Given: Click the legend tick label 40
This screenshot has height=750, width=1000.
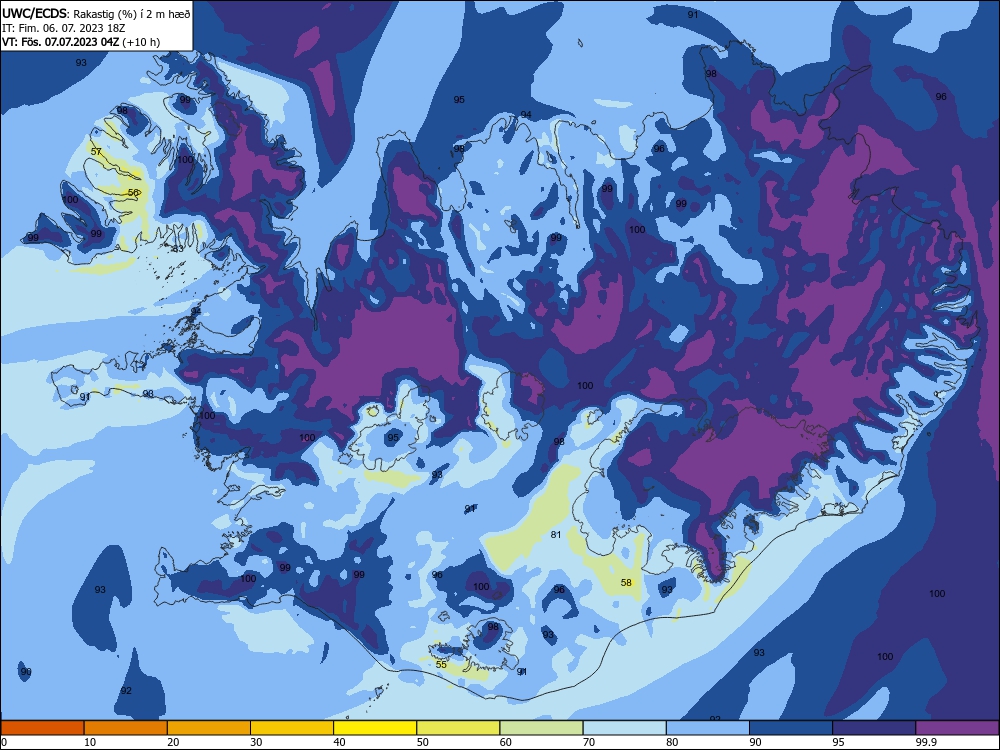Looking at the screenshot, I should coord(340,742).
